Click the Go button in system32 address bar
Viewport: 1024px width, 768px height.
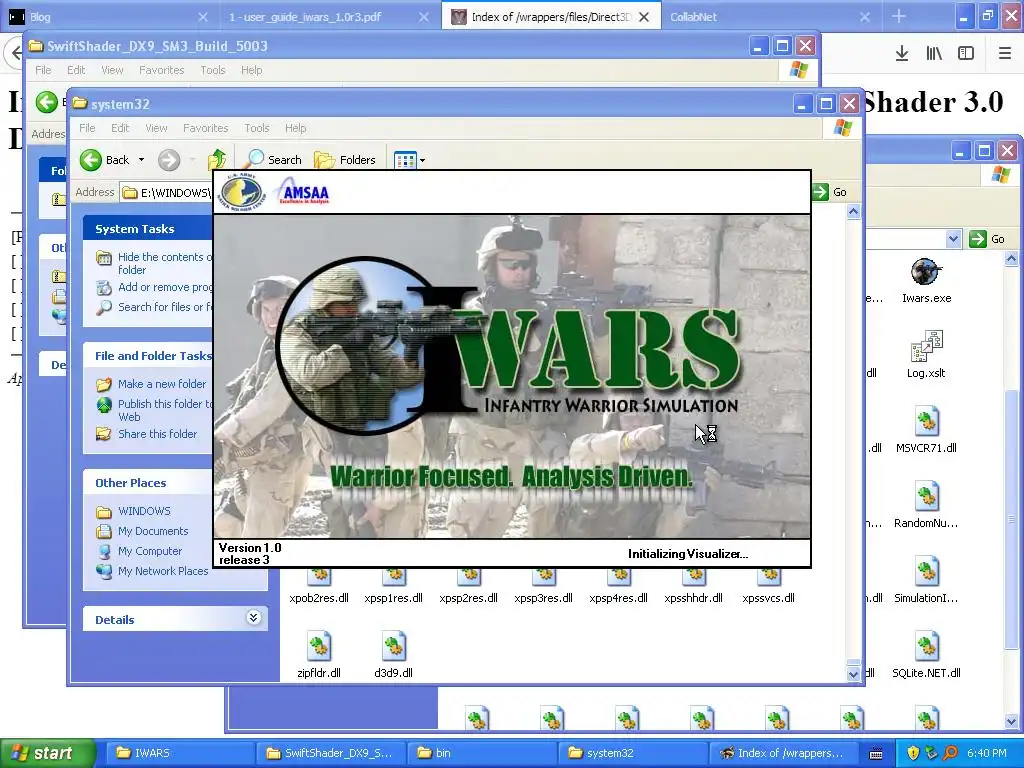point(830,192)
